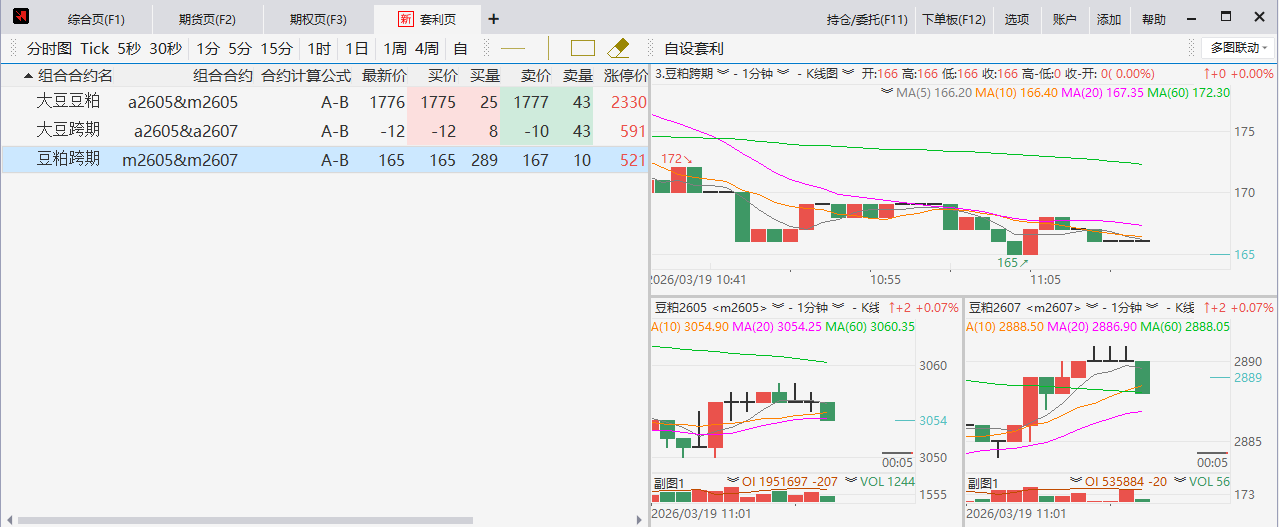Open the 多图联动 dropdown
This screenshot has height=527, width=1279.
(1238, 48)
